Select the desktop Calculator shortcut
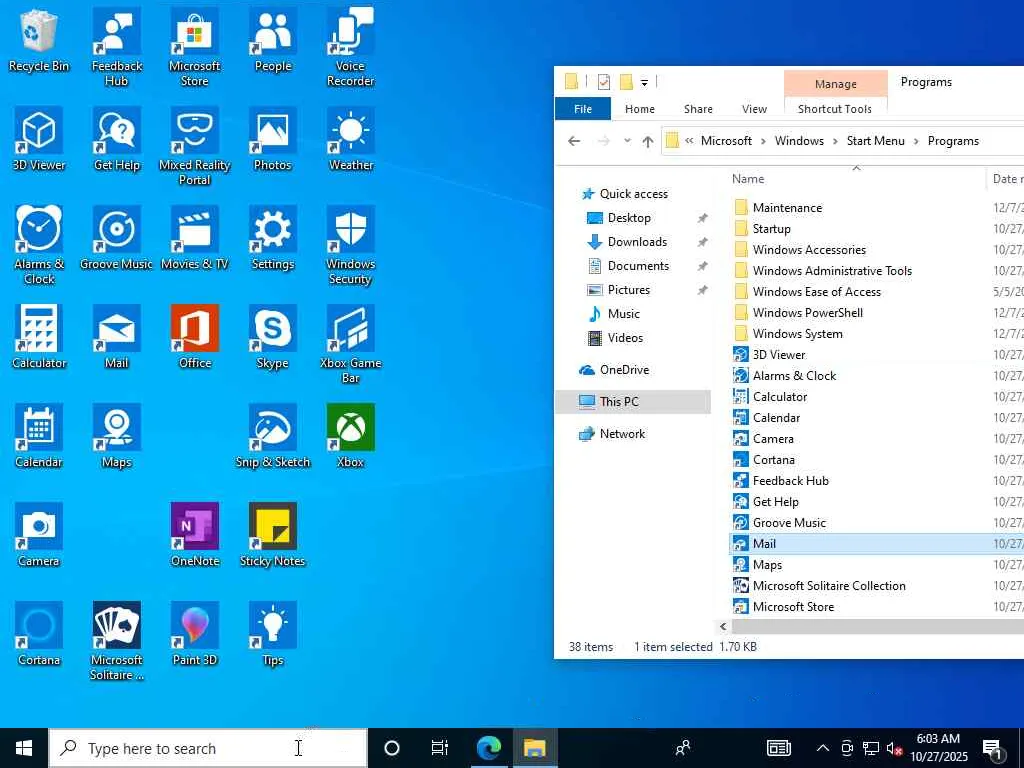The image size is (1024, 768). (x=39, y=337)
